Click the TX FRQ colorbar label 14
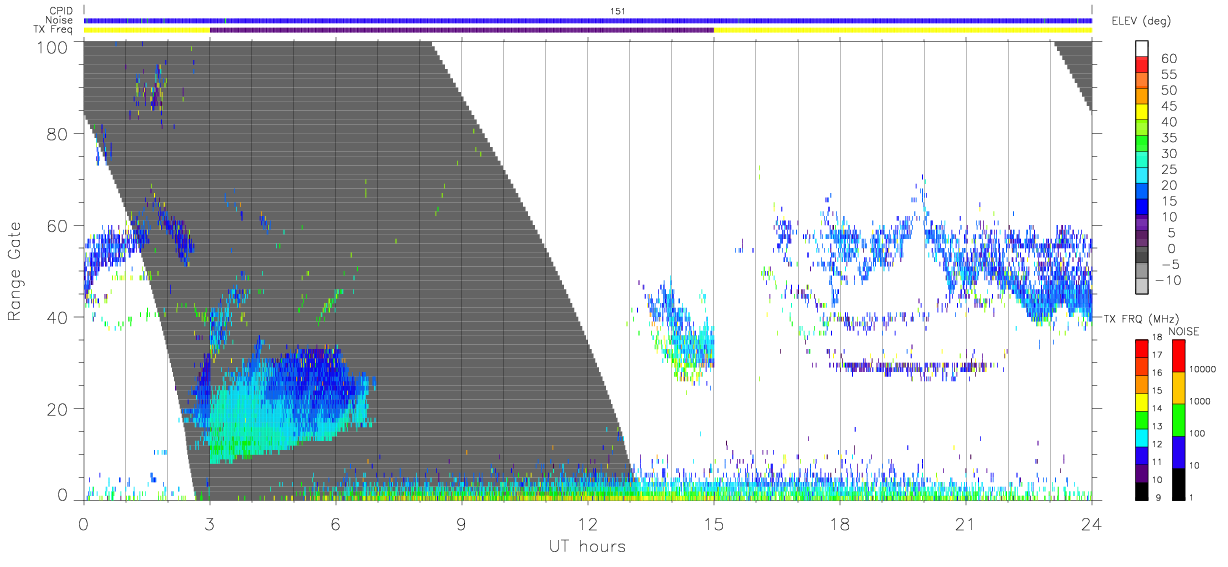 click(x=1157, y=410)
